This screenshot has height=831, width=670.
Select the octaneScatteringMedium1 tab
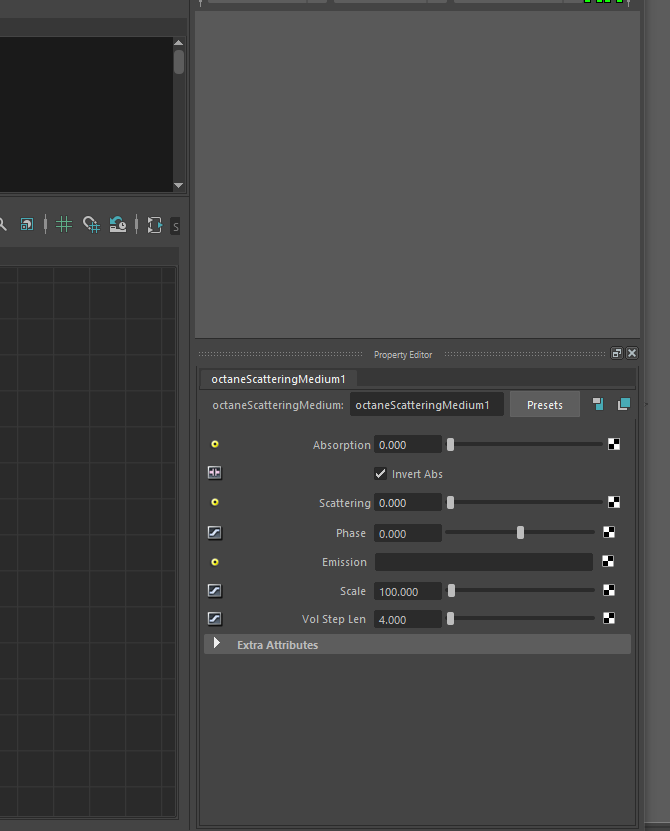click(x=278, y=379)
